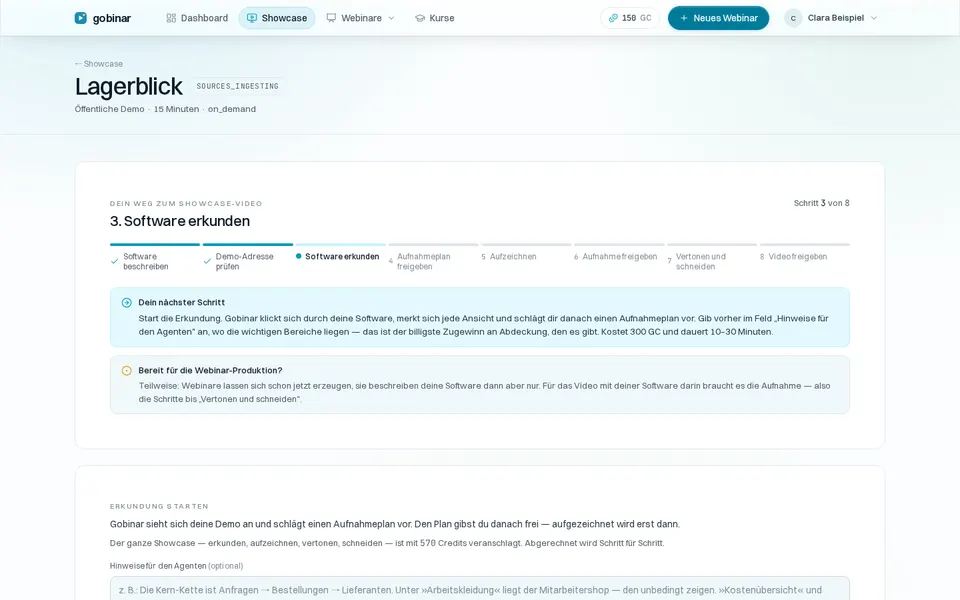
Task: Open the Clara Beispiel account menu chevron
Action: click(874, 18)
